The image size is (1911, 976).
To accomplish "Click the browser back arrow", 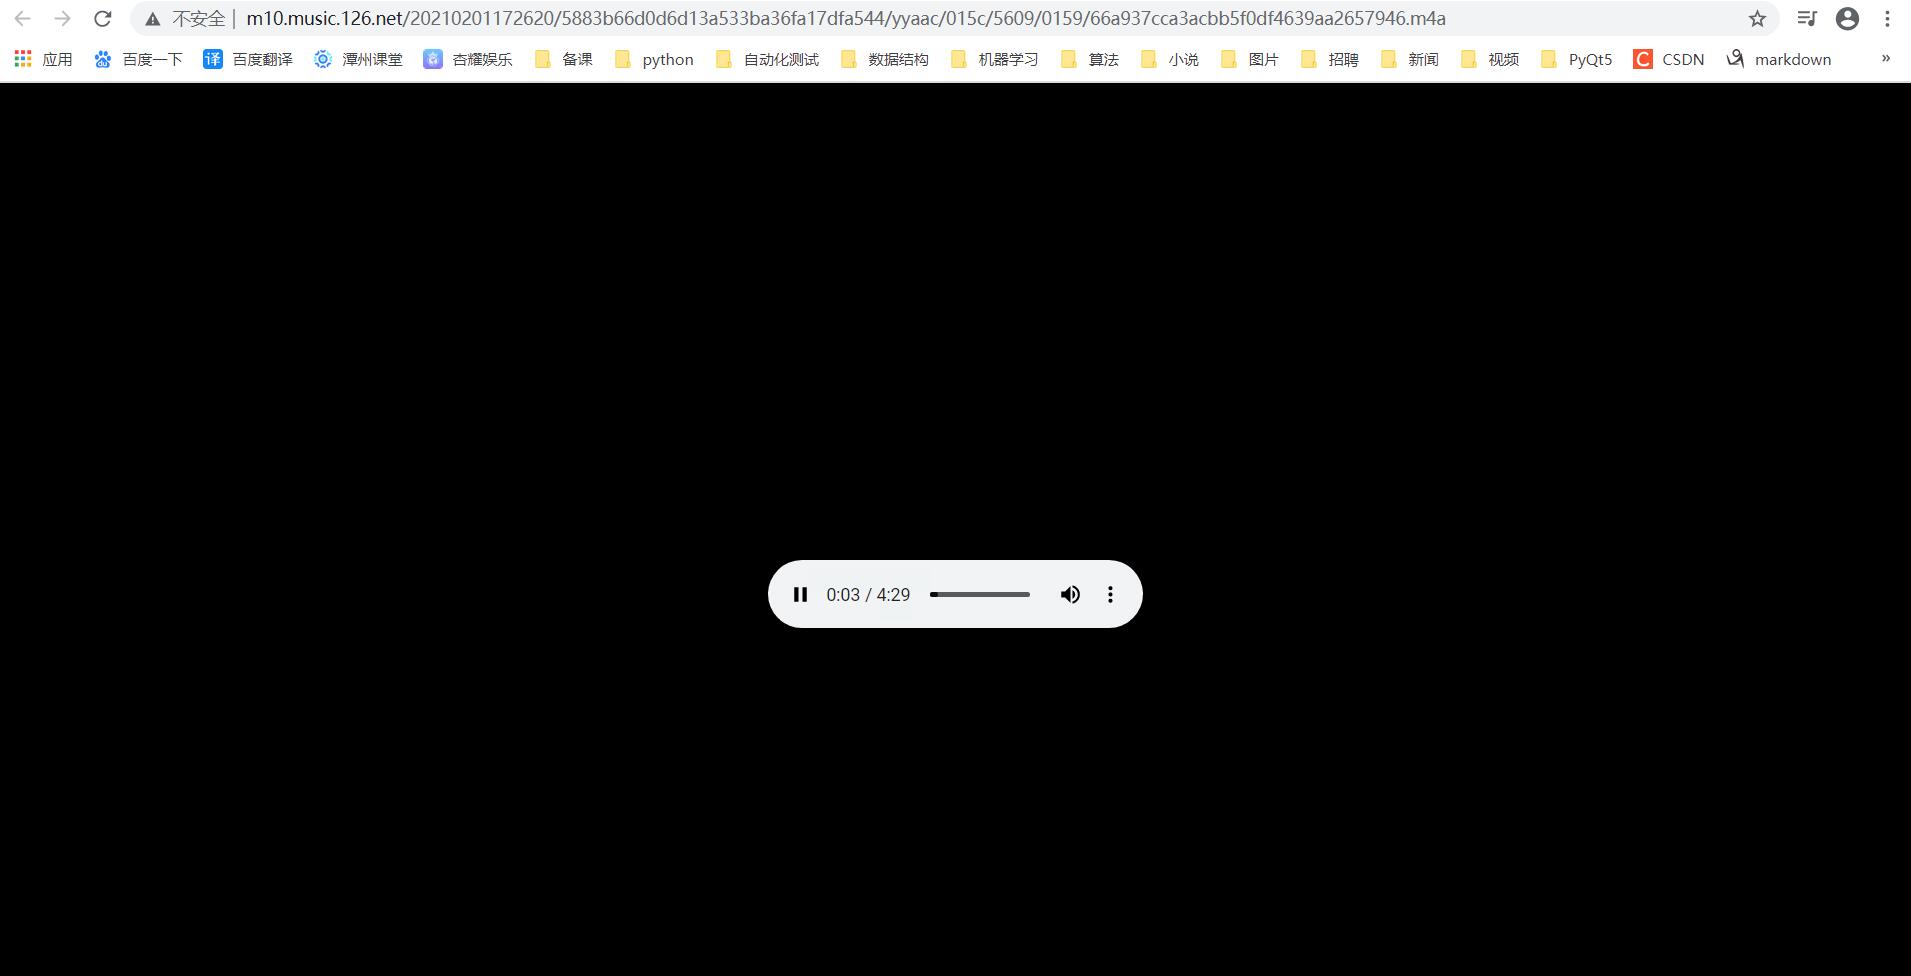I will [23, 18].
